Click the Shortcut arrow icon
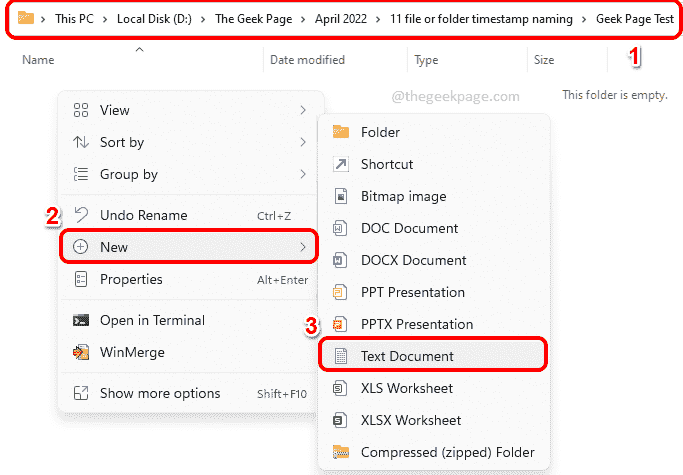Viewport: 683px width, 475px height. [x=341, y=164]
